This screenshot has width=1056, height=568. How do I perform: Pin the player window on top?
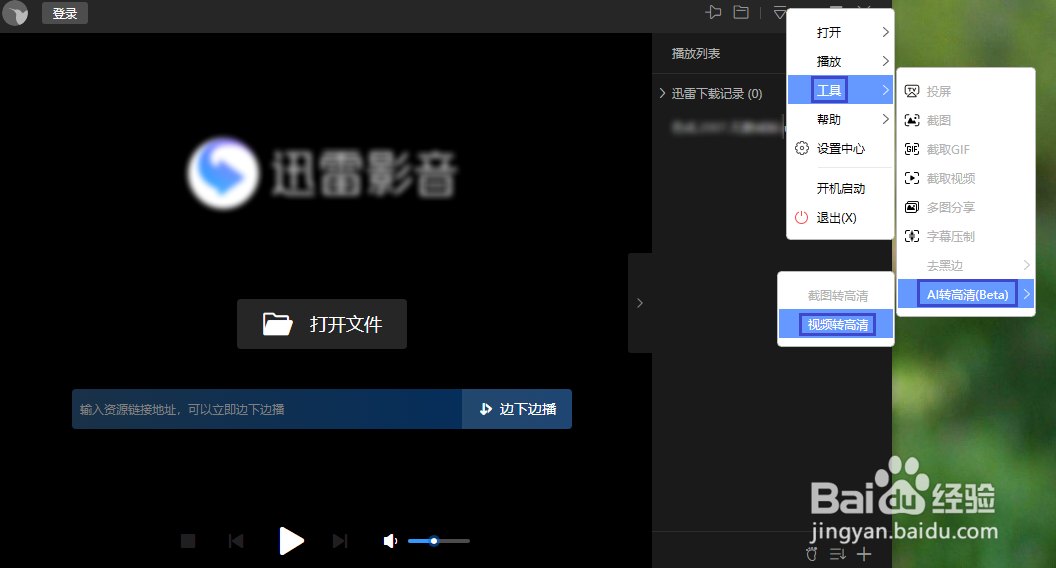tap(713, 12)
